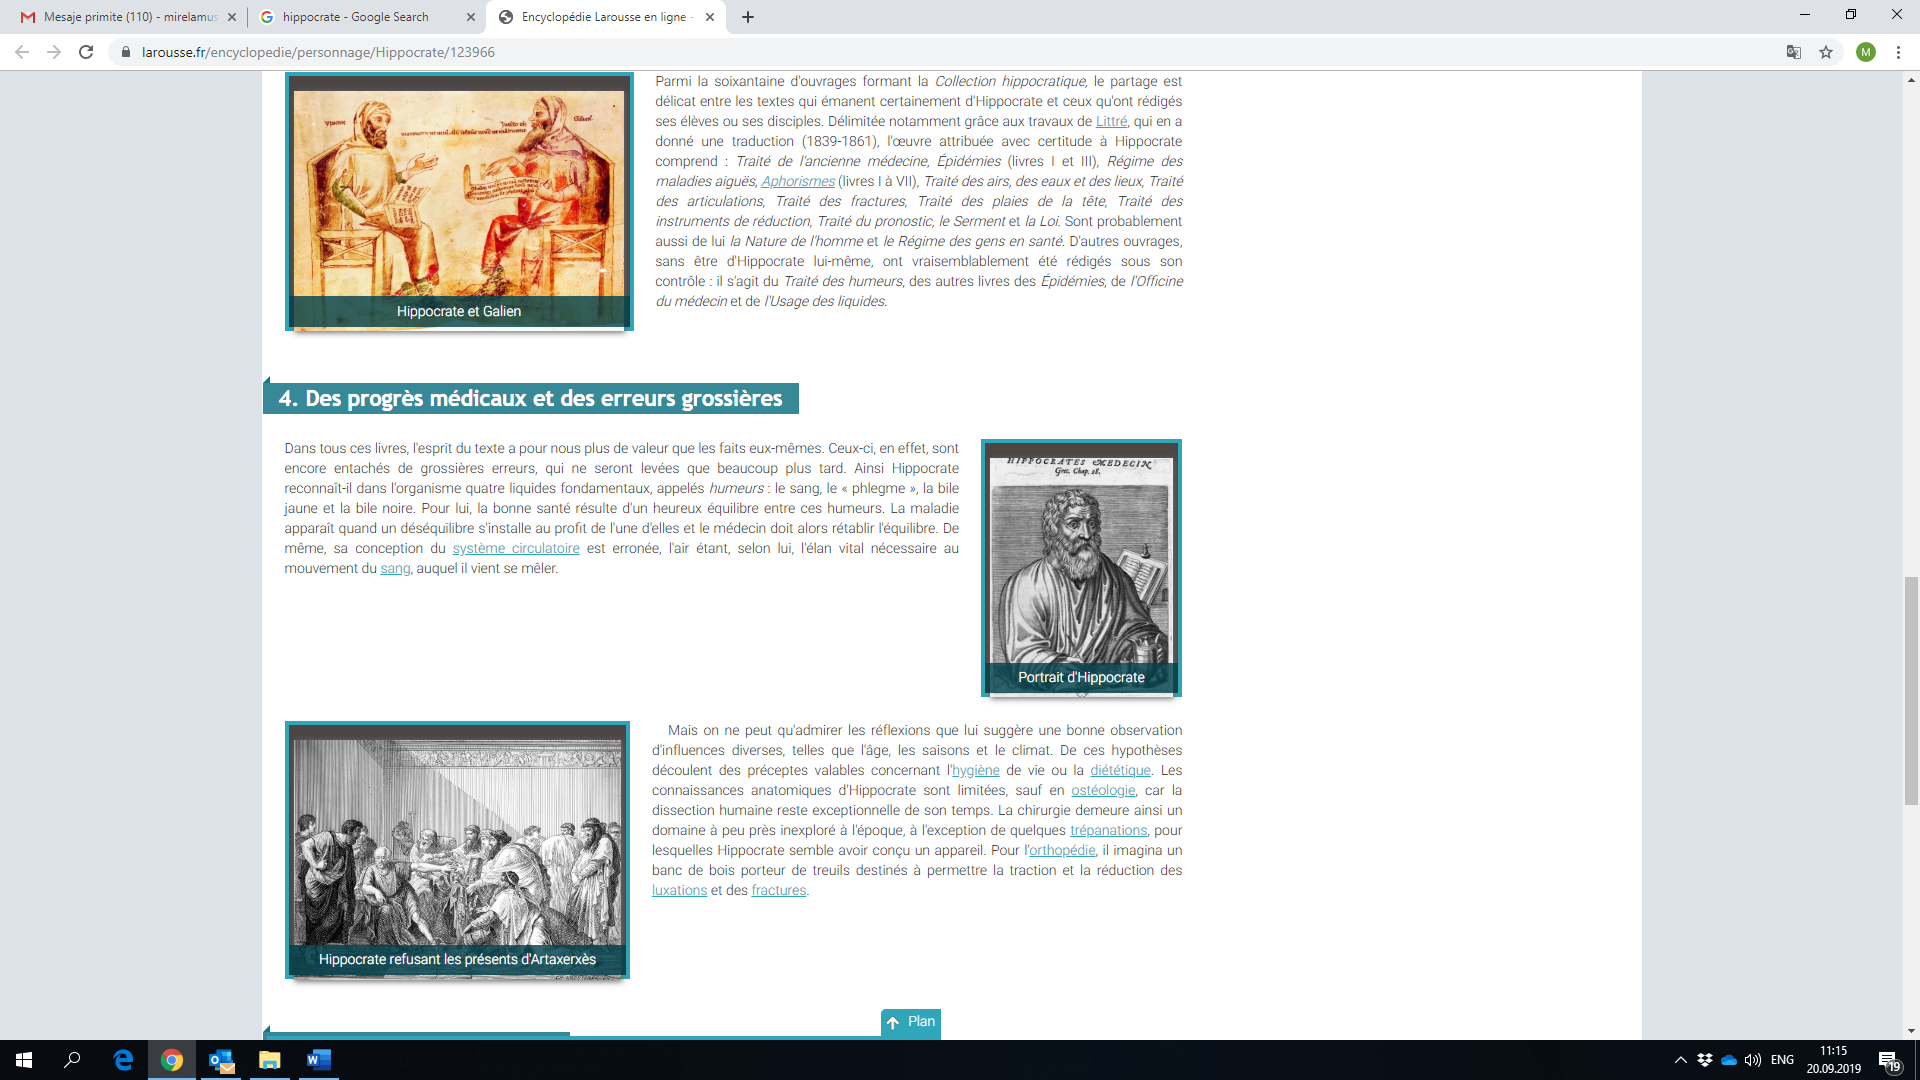Switch to the Gmail Mesaje primite tab

(130, 17)
